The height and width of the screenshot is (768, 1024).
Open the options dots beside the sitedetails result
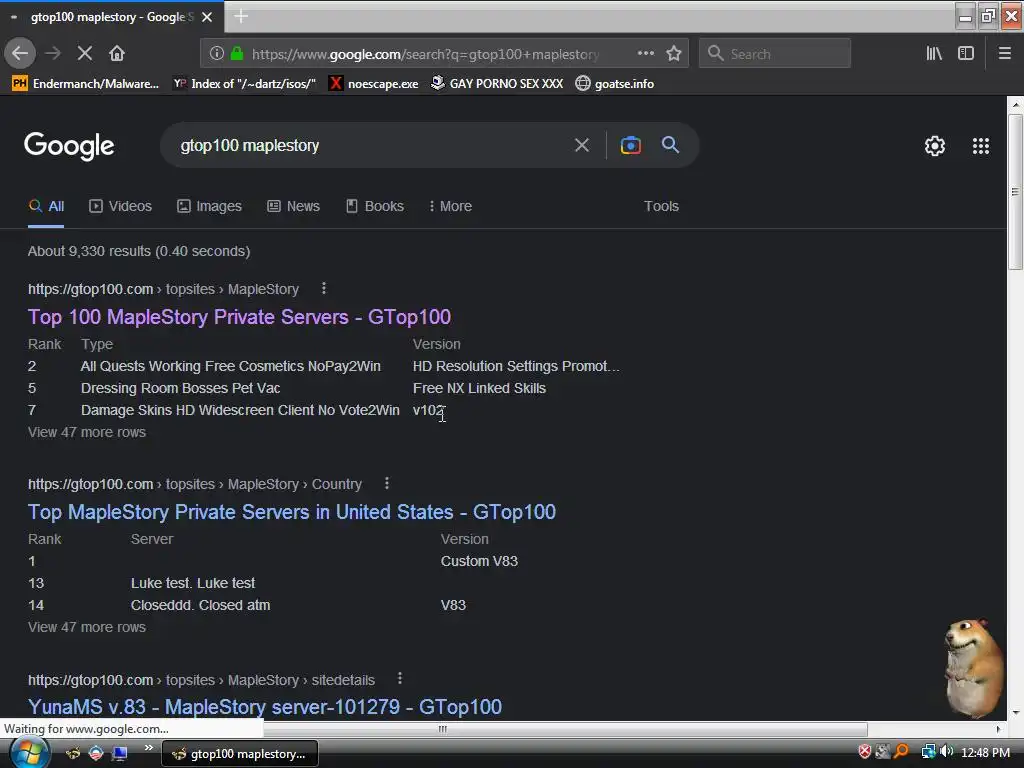click(x=400, y=679)
